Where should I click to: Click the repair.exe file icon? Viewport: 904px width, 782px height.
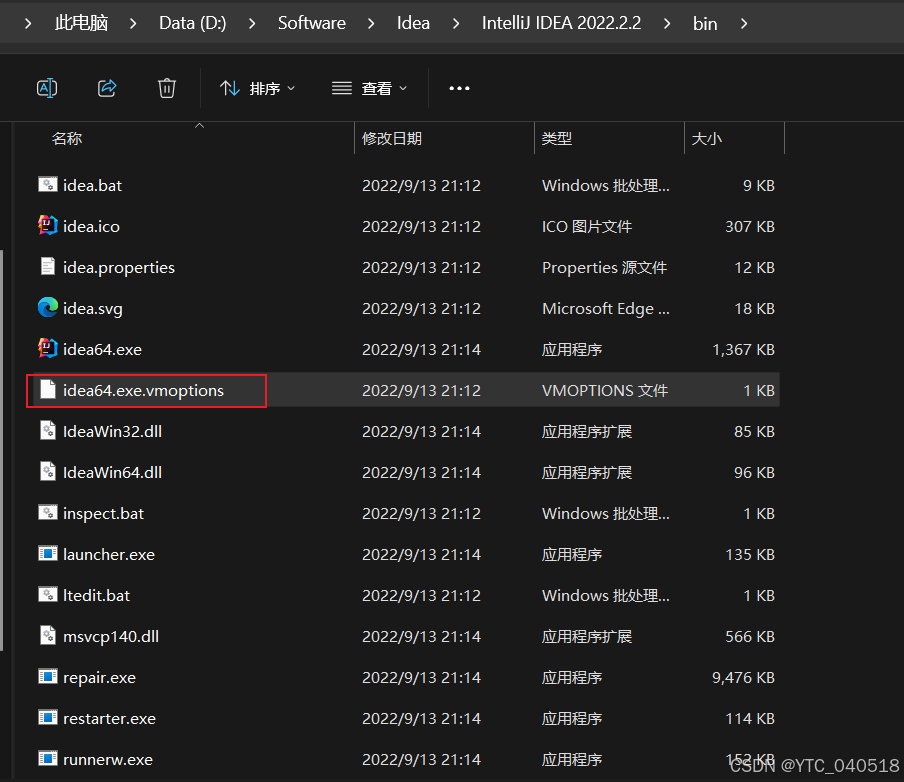coord(48,676)
